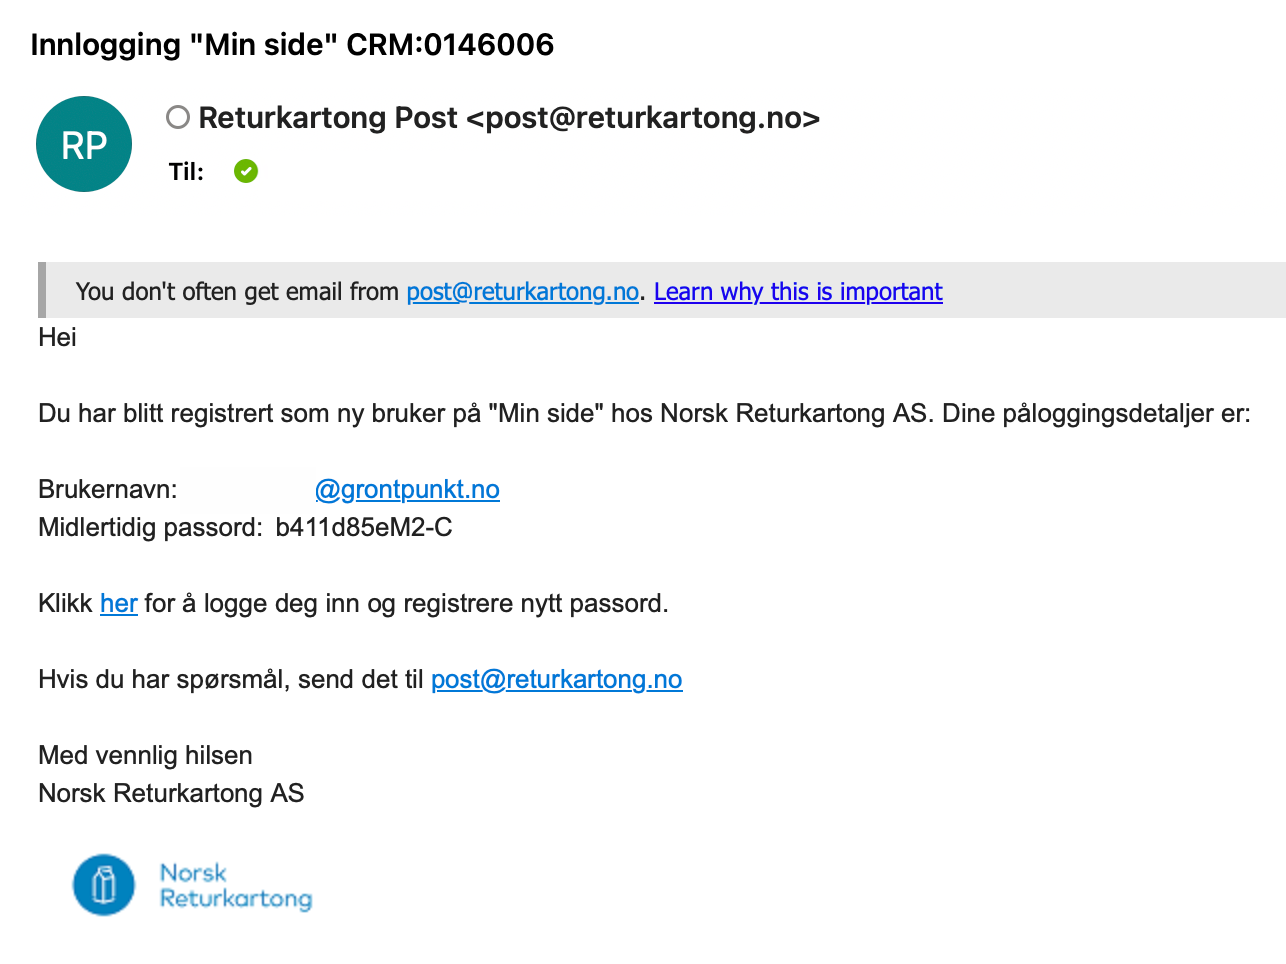Click the Med vennlig hilsen signature line
The height and width of the screenshot is (964, 1286).
pyautogui.click(x=145, y=755)
